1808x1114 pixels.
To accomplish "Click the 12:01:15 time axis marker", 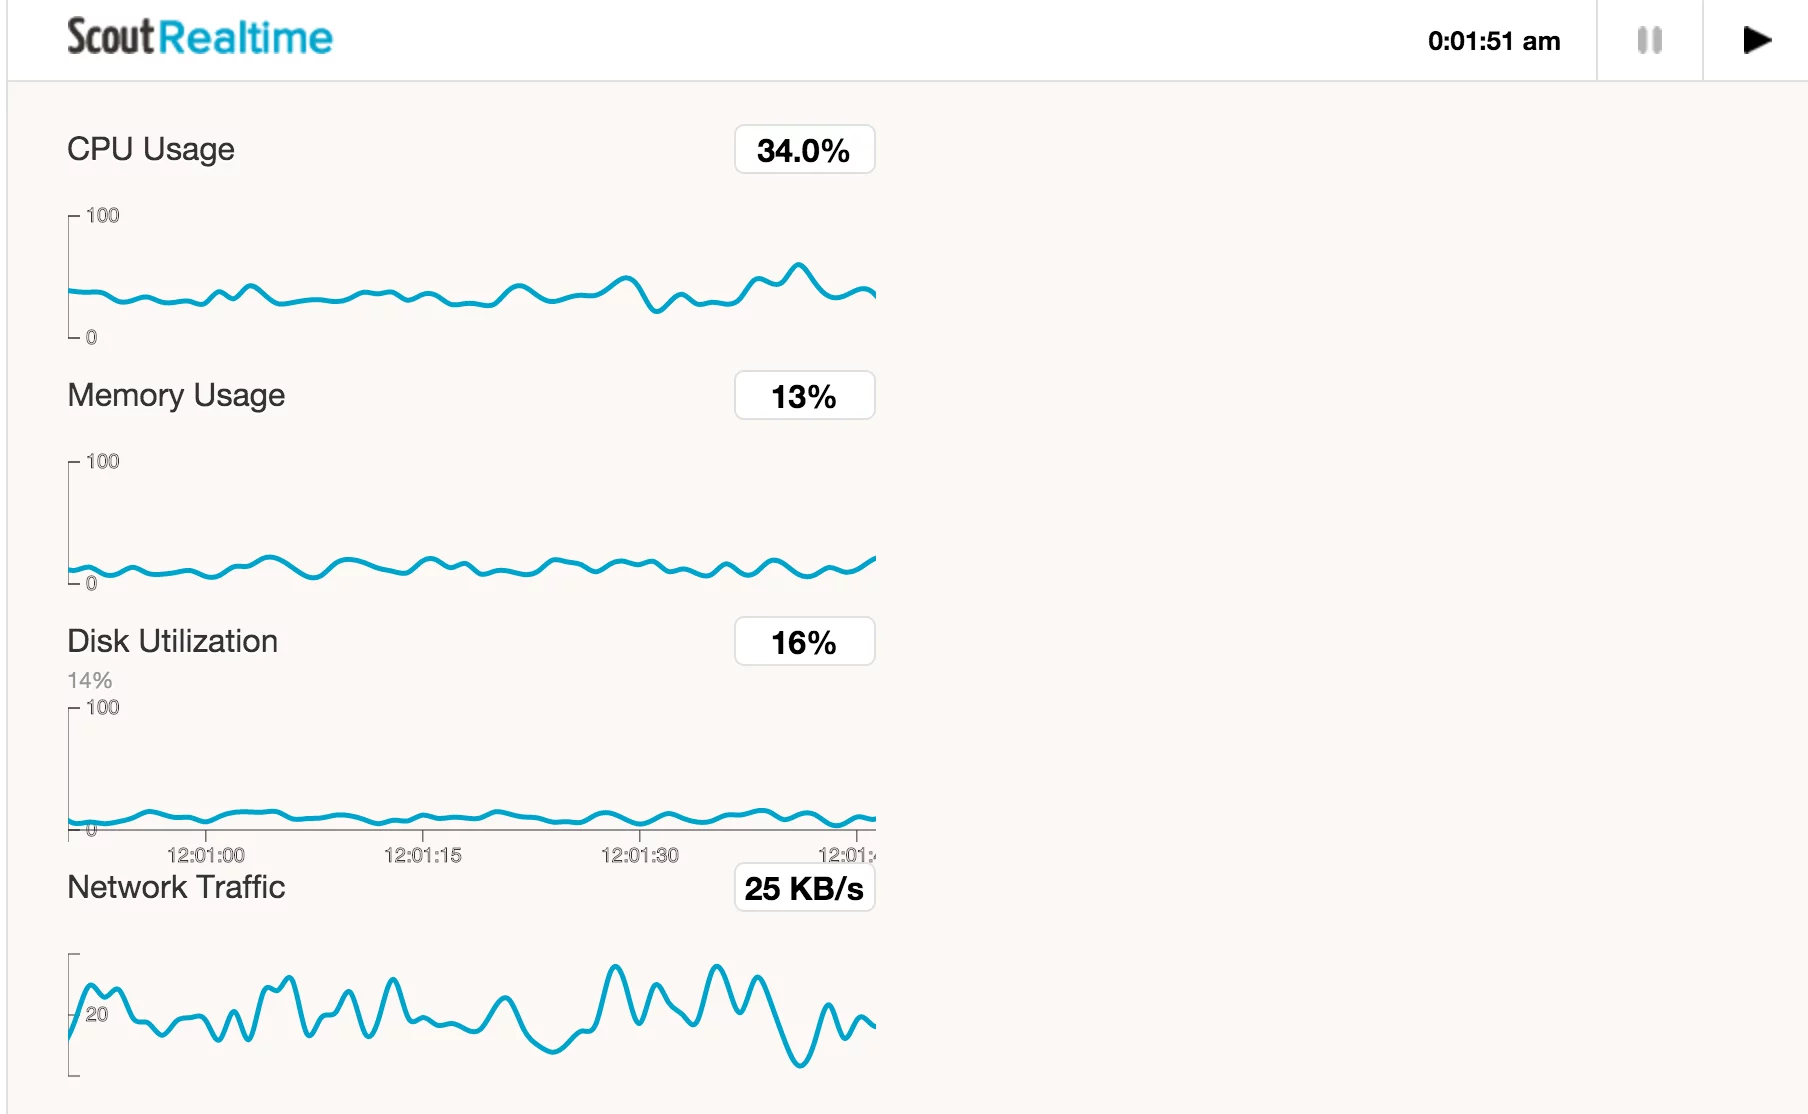I will 423,855.
